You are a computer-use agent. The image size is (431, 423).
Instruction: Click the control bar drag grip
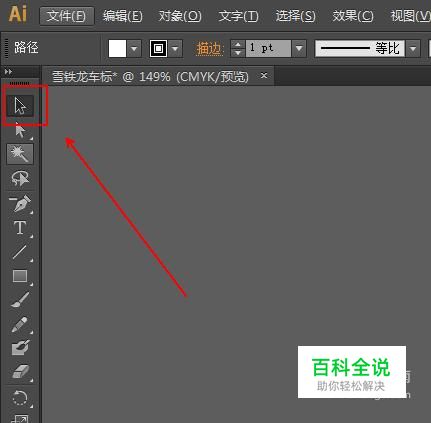tap(6, 49)
